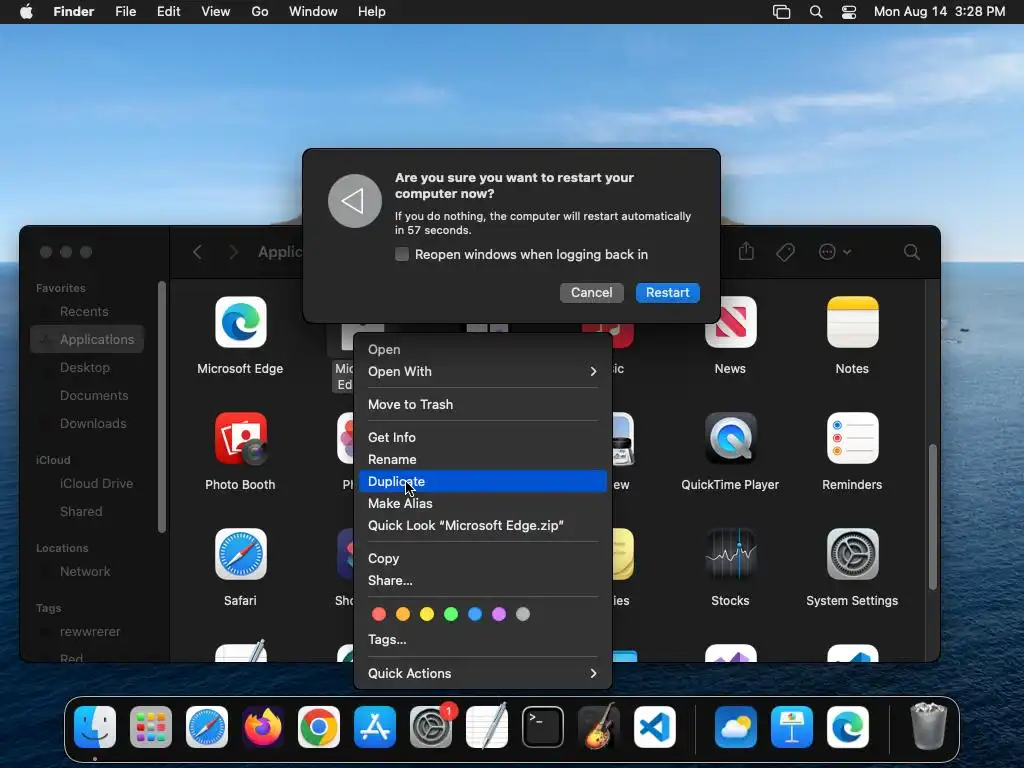Choose Duplicate from context menu
1024x768 pixels.
click(x=483, y=481)
